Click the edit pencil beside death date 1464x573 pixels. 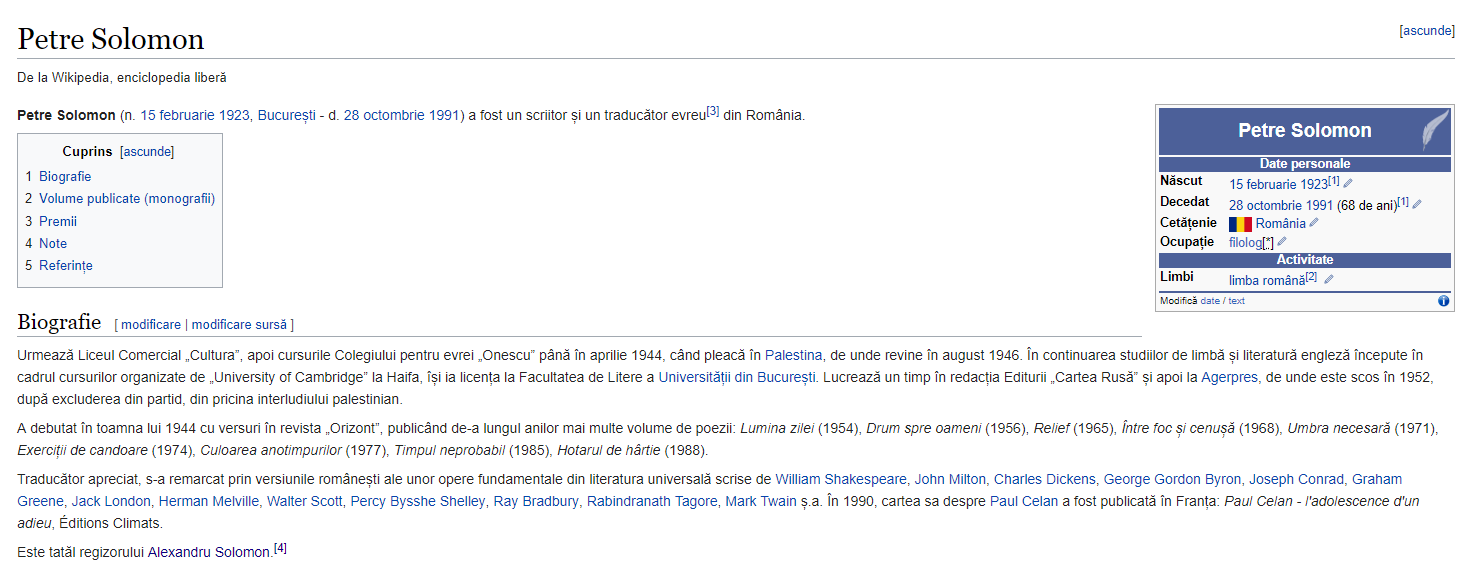click(1417, 204)
